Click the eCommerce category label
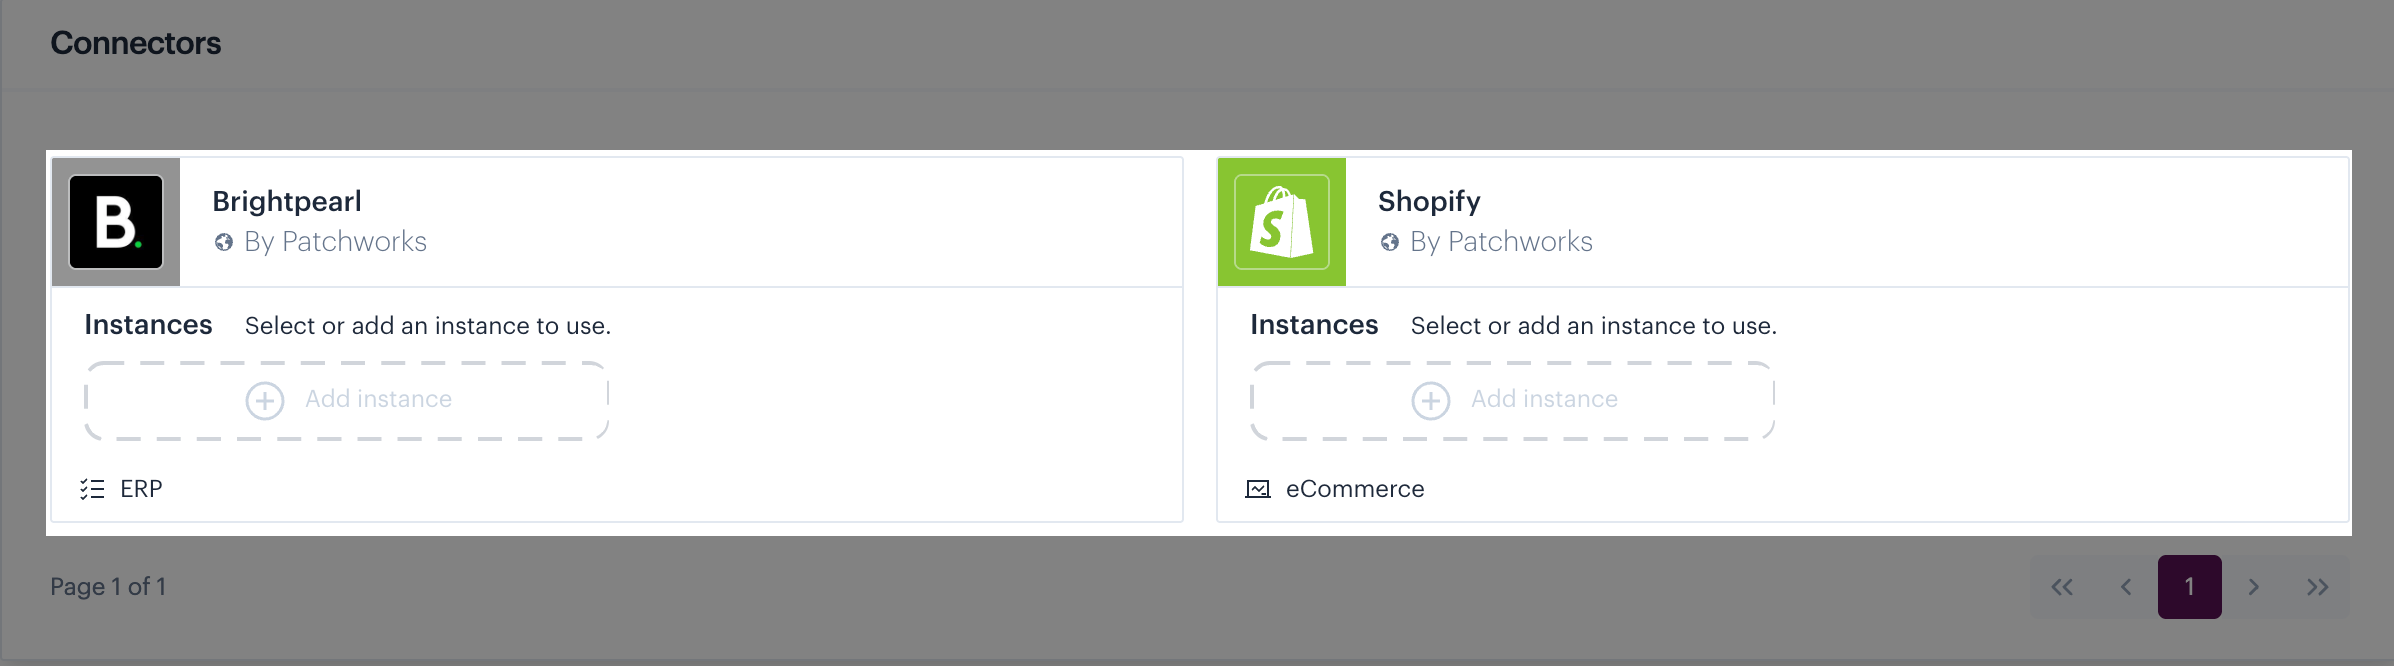Image resolution: width=2394 pixels, height=666 pixels. click(x=1355, y=489)
